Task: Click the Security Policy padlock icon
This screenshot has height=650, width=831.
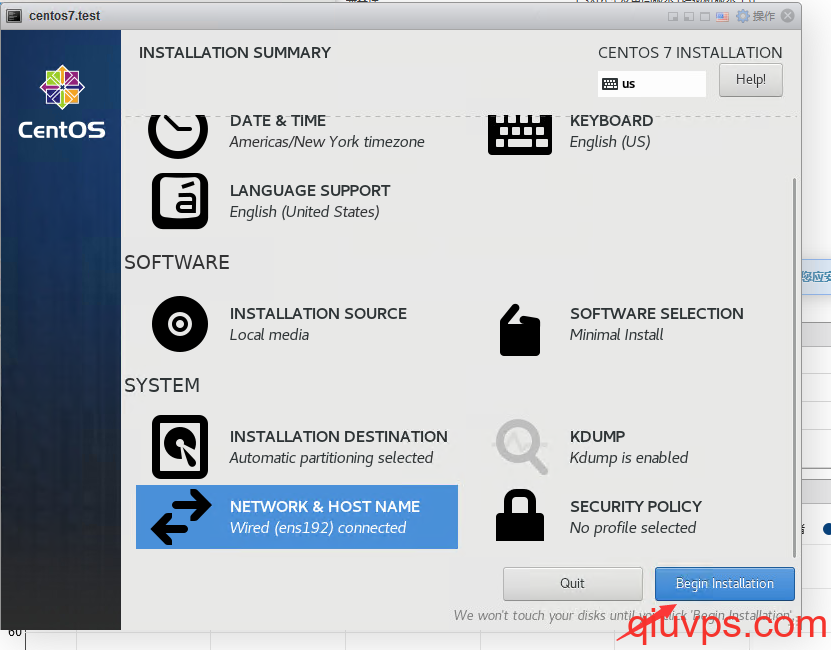Action: tap(520, 515)
